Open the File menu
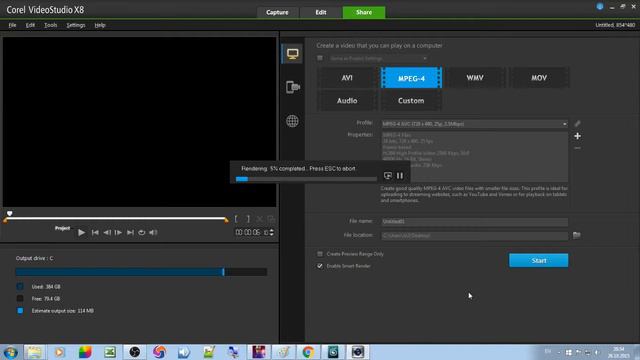Image resolution: width=640 pixels, height=360 pixels. pyautogui.click(x=13, y=25)
